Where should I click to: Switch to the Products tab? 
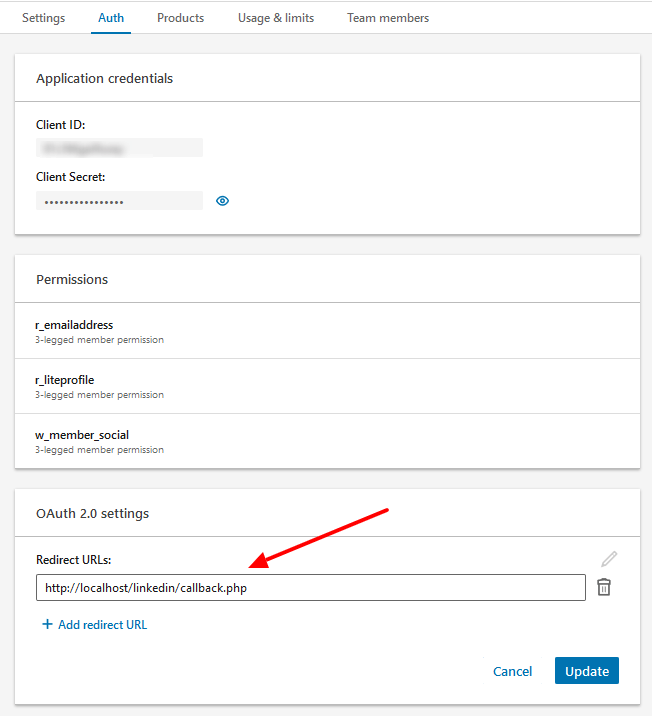(180, 18)
